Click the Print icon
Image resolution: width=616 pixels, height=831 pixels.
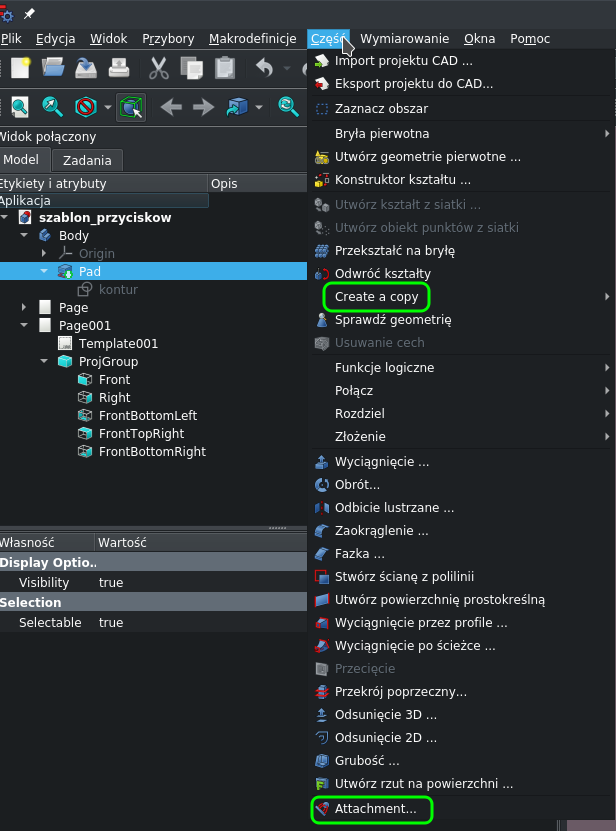point(118,68)
